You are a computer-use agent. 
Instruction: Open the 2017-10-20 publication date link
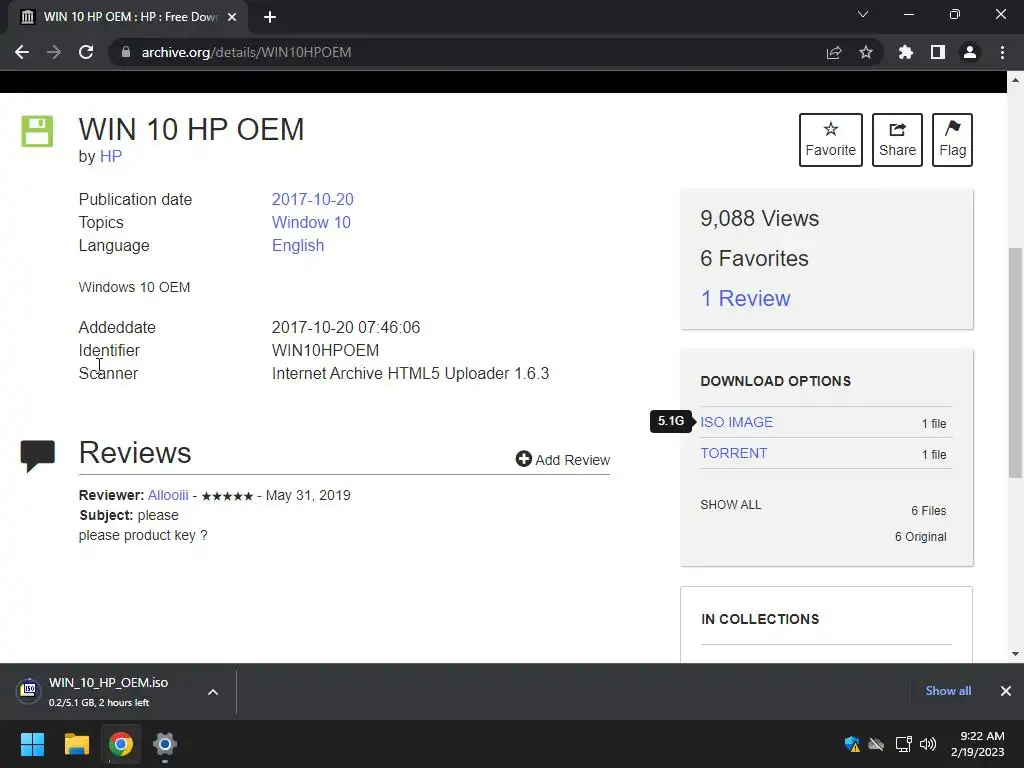312,199
